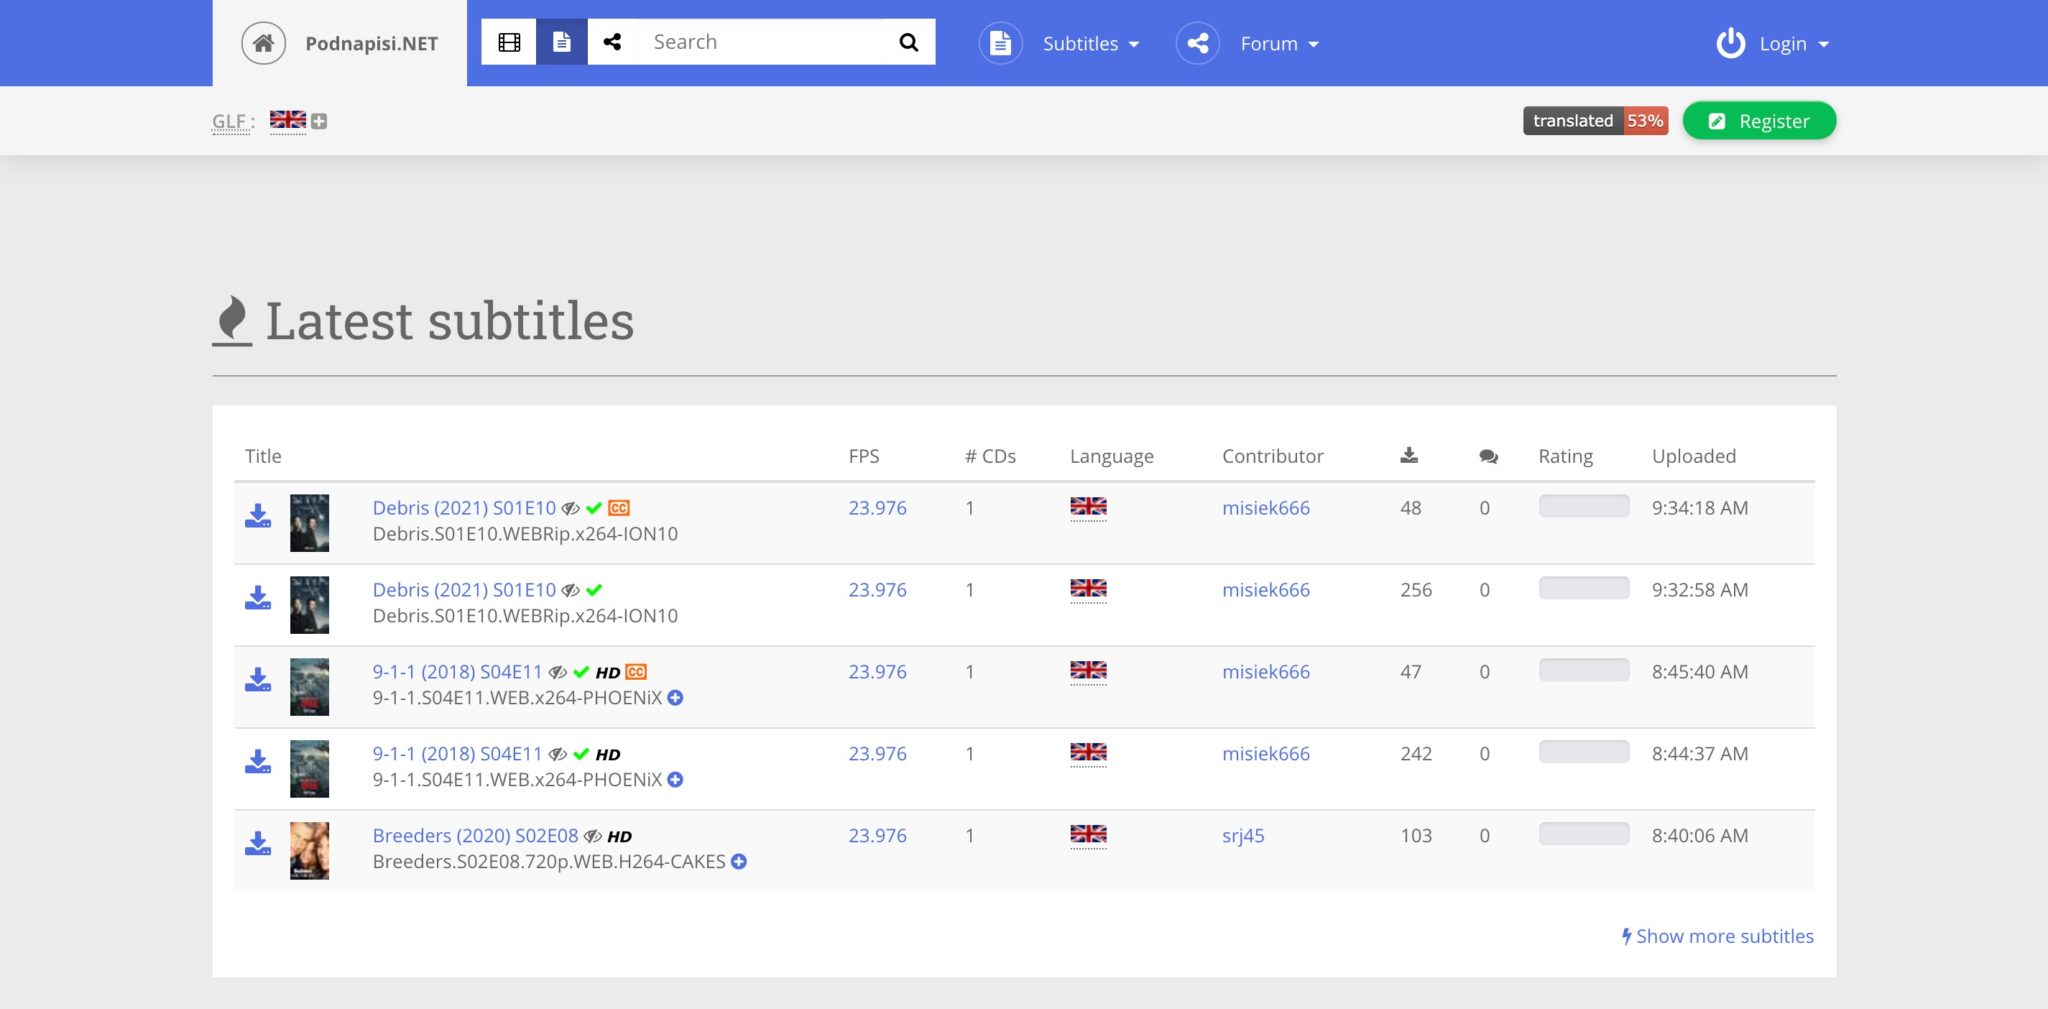This screenshot has width=2048, height=1009.
Task: Open the 9-1-1 (2018) S04E11 HD CC title link
Action: (457, 672)
